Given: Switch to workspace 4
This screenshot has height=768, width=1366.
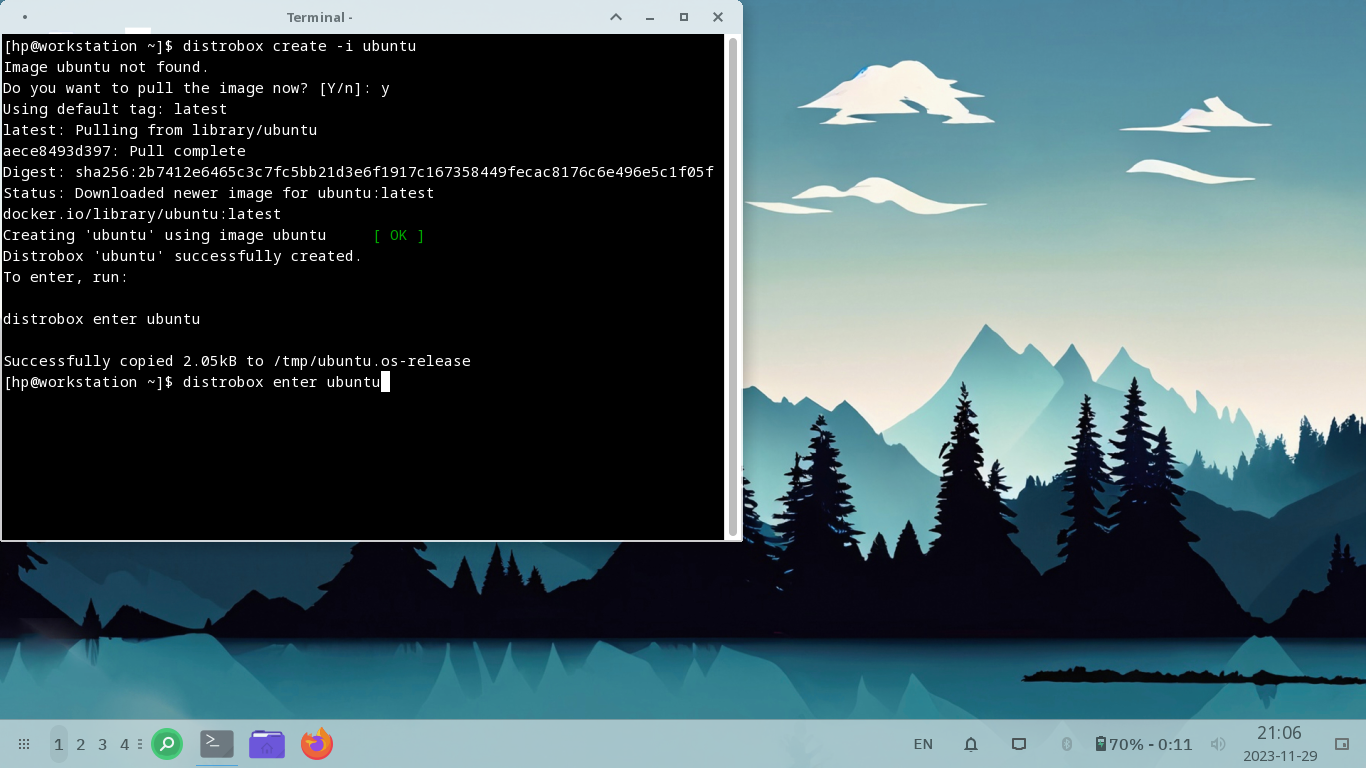Looking at the screenshot, I should point(124,744).
